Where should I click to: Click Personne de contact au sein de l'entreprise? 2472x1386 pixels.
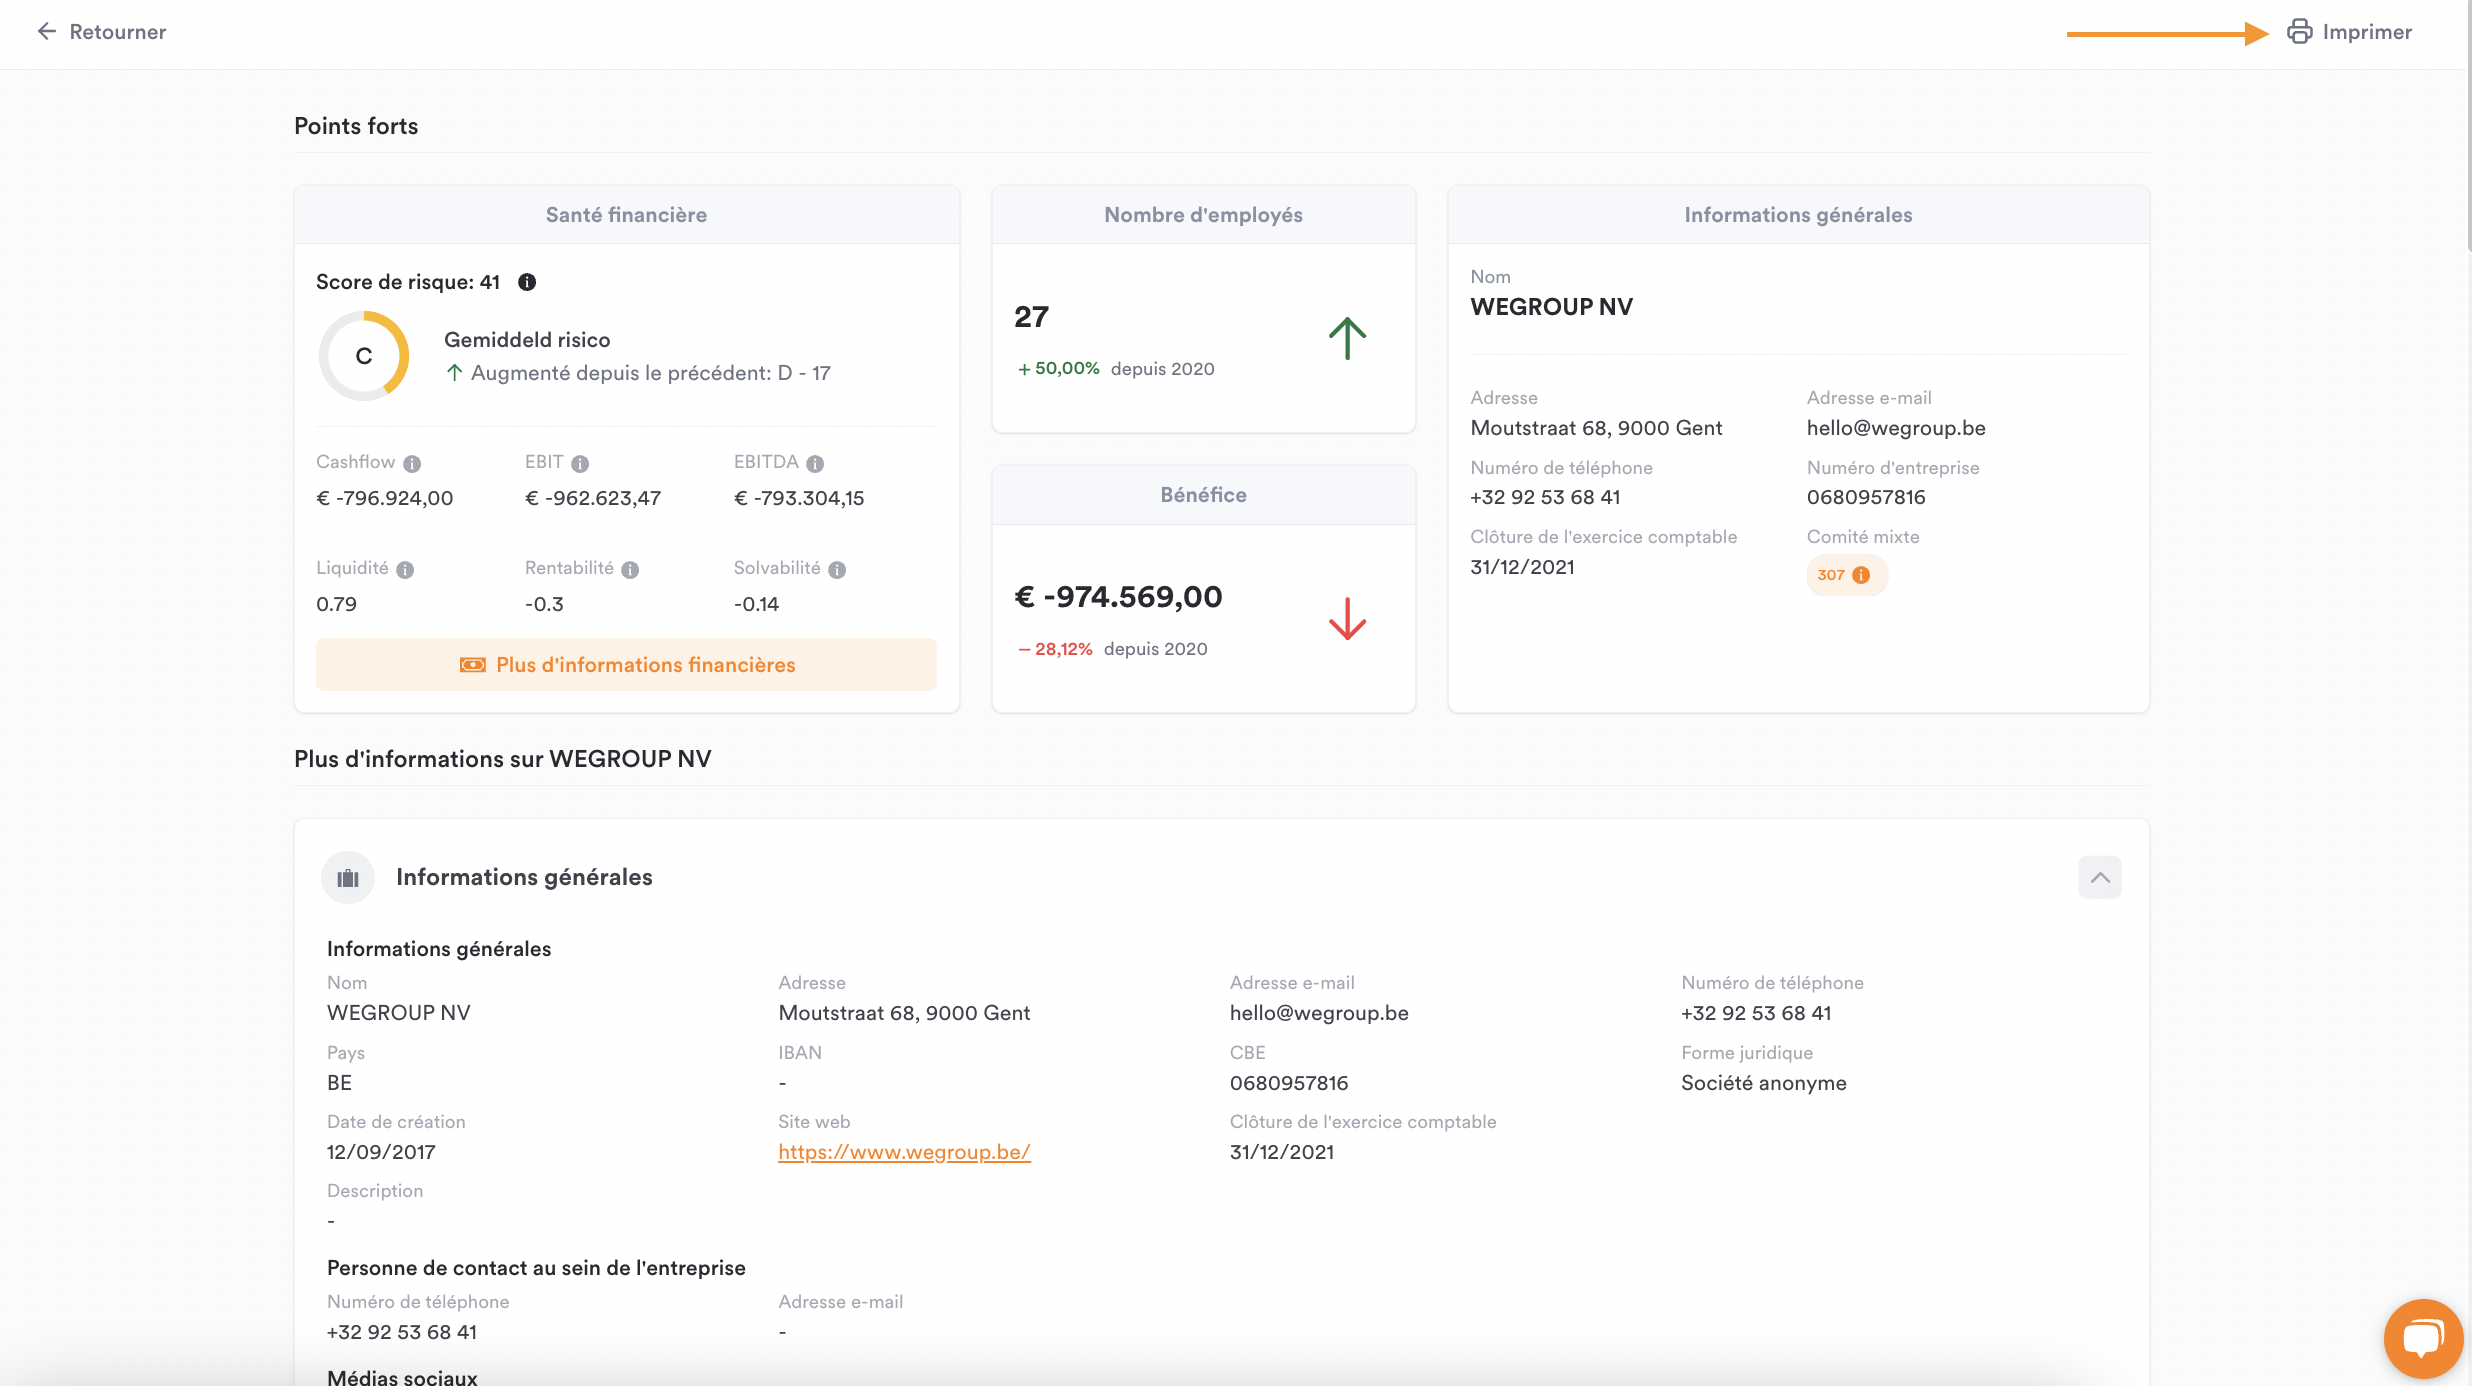(x=536, y=1268)
